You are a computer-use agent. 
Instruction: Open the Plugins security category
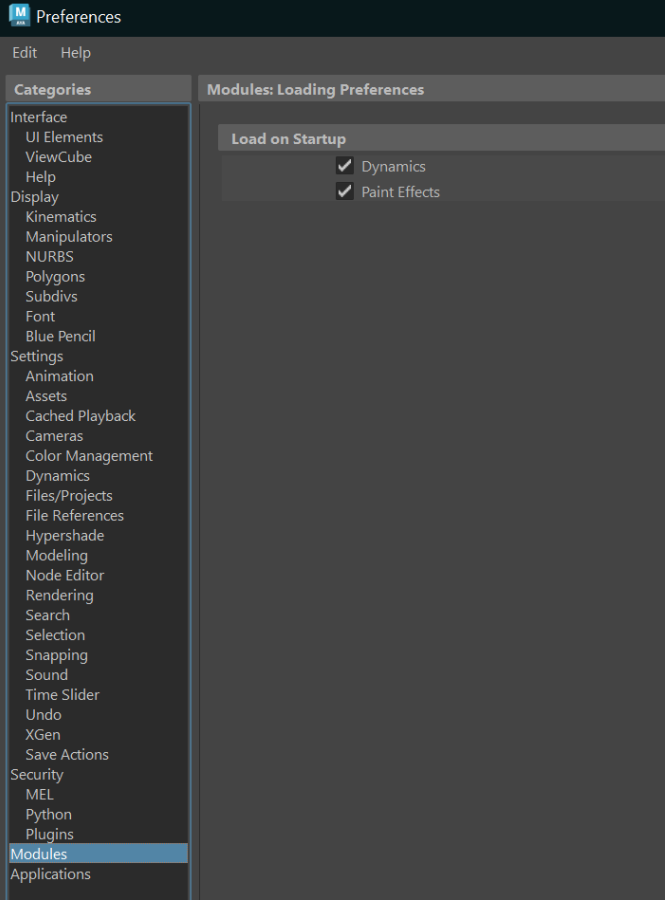point(49,834)
